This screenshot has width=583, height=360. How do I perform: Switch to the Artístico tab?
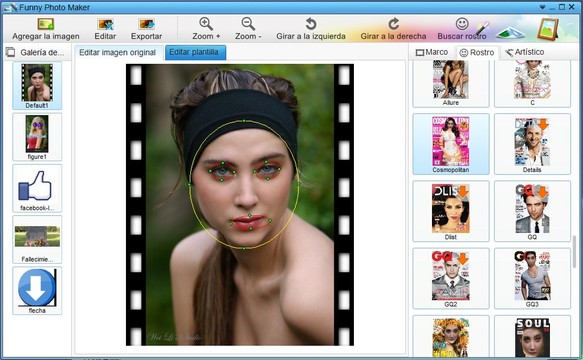(524, 52)
